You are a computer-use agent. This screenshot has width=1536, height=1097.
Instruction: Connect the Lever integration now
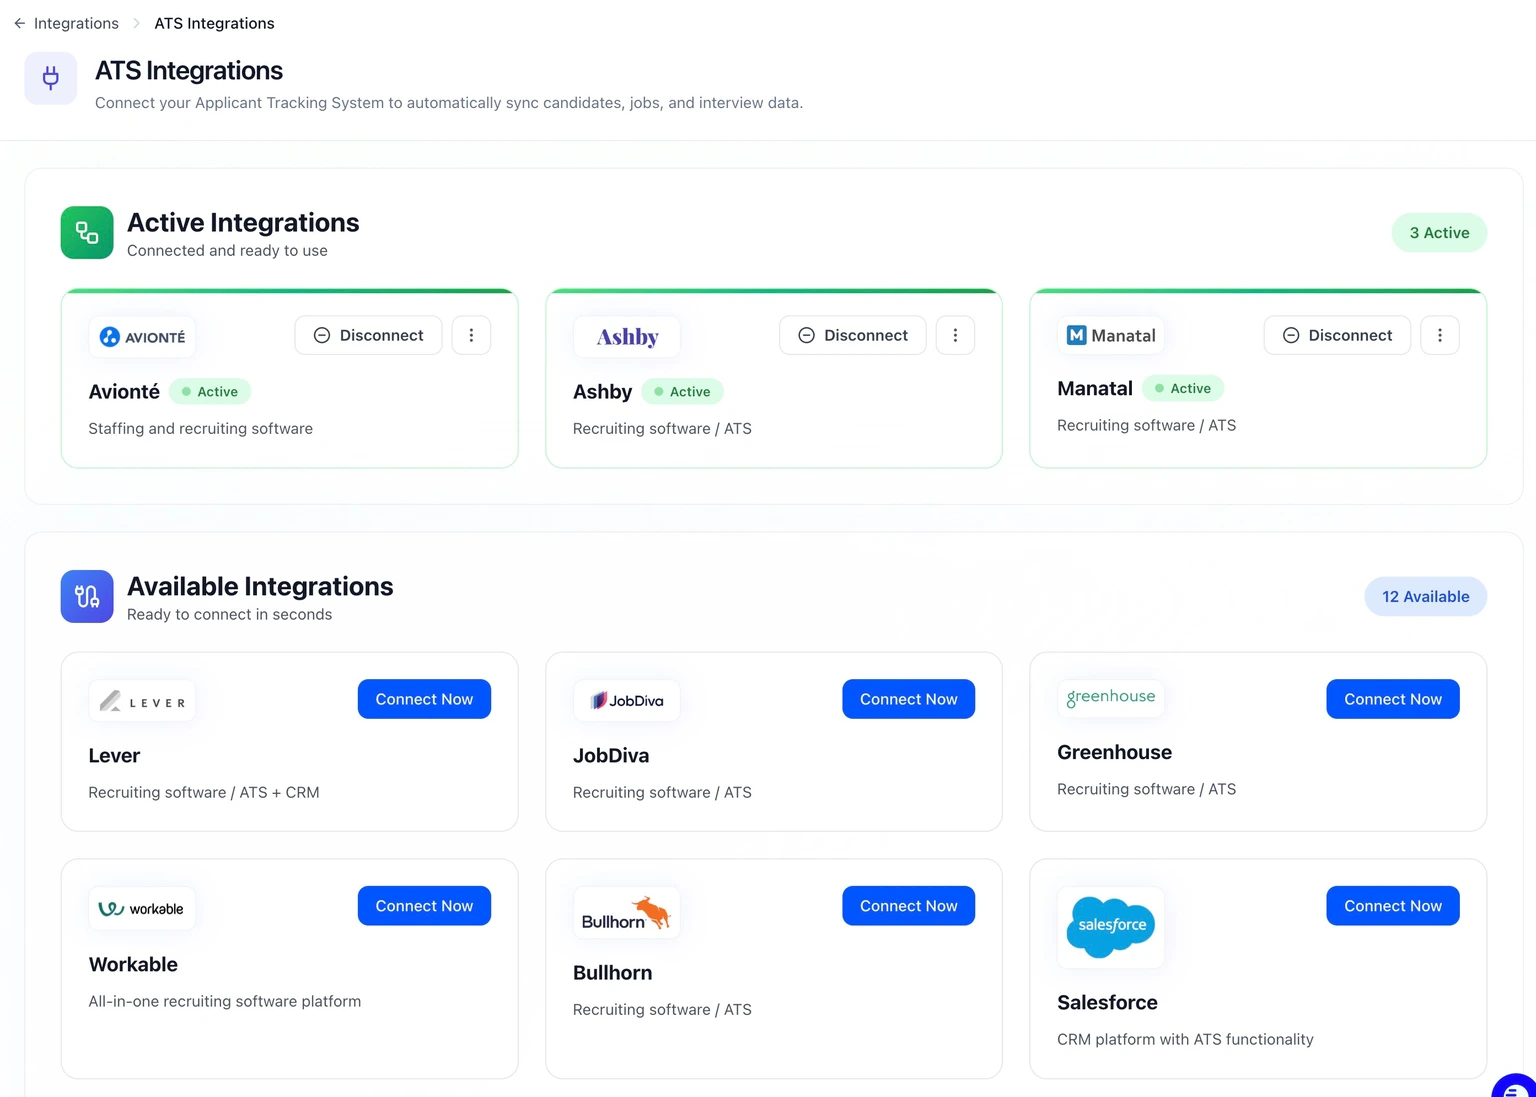coord(424,699)
